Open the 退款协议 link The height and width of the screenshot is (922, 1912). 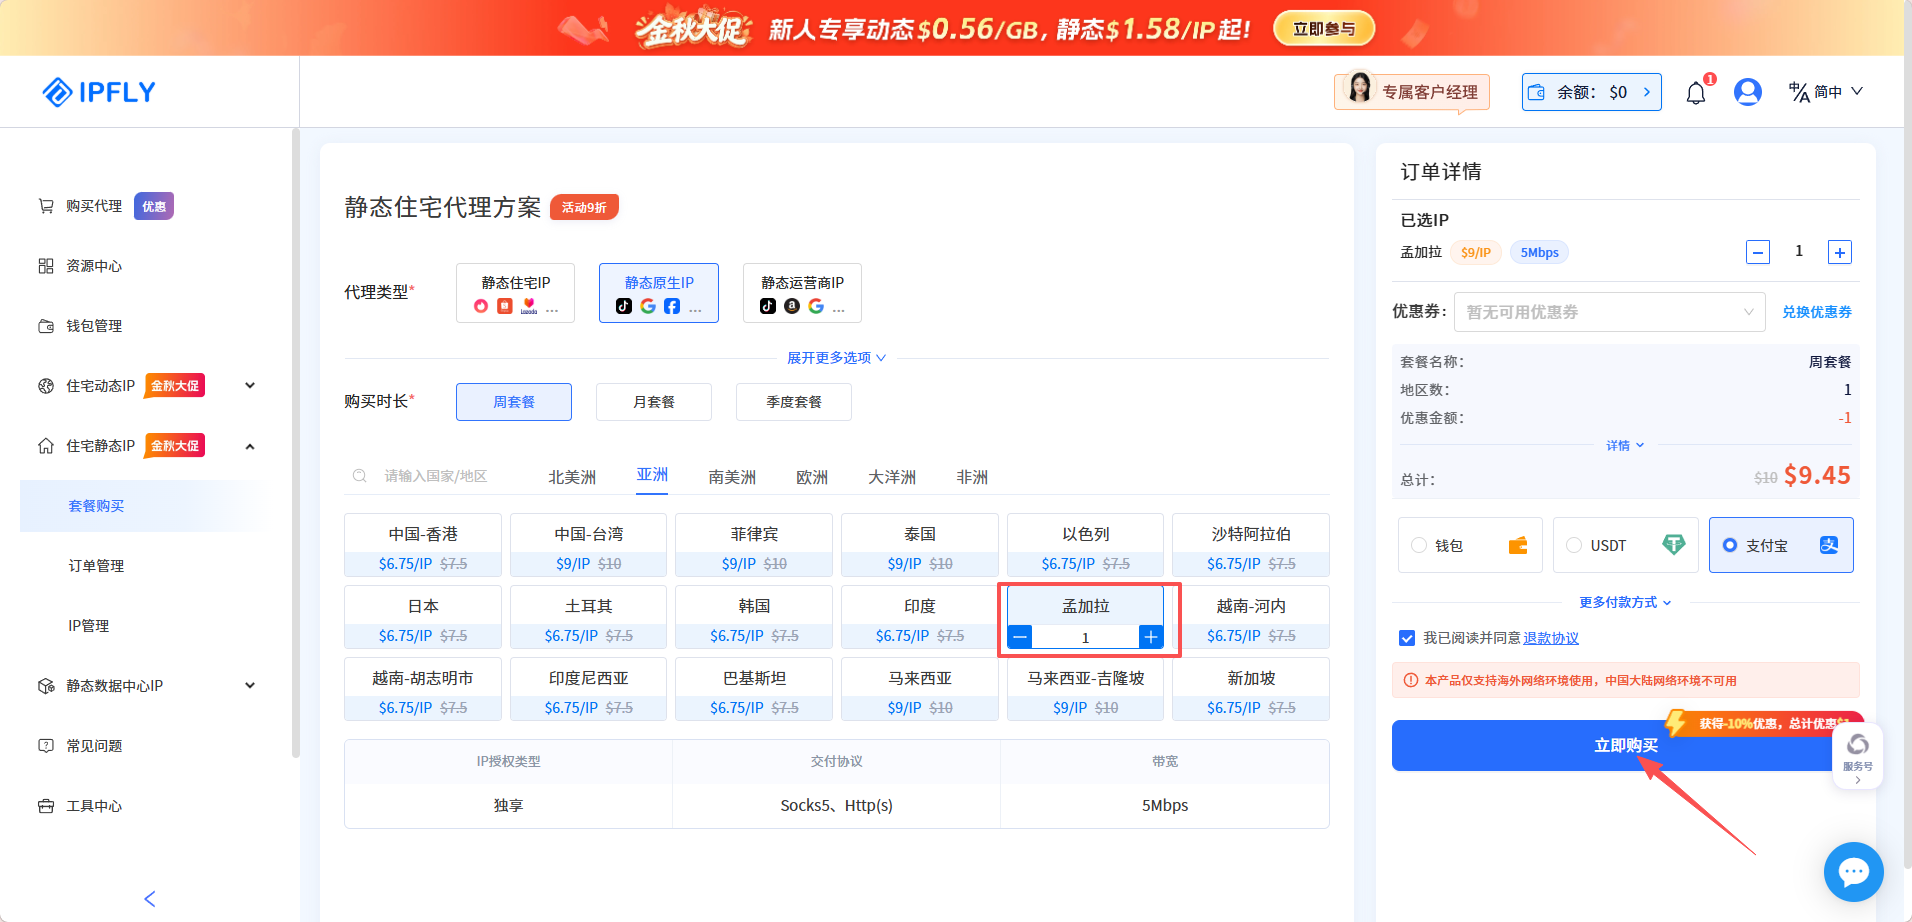pyautogui.click(x=1551, y=638)
